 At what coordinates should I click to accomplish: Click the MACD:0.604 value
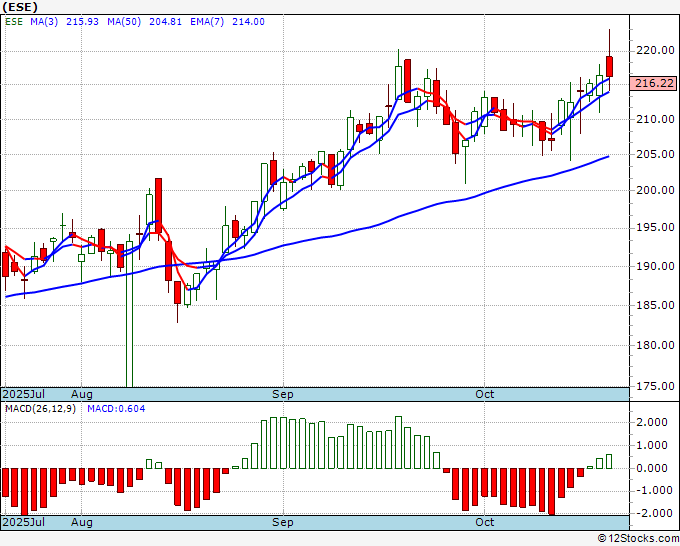point(116,409)
